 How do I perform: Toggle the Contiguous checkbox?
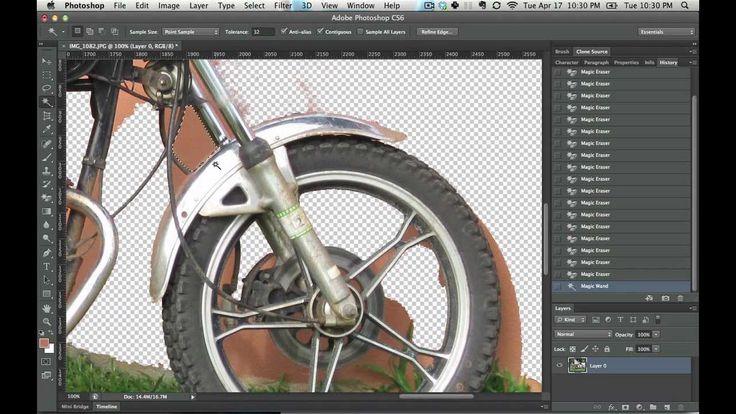320,31
